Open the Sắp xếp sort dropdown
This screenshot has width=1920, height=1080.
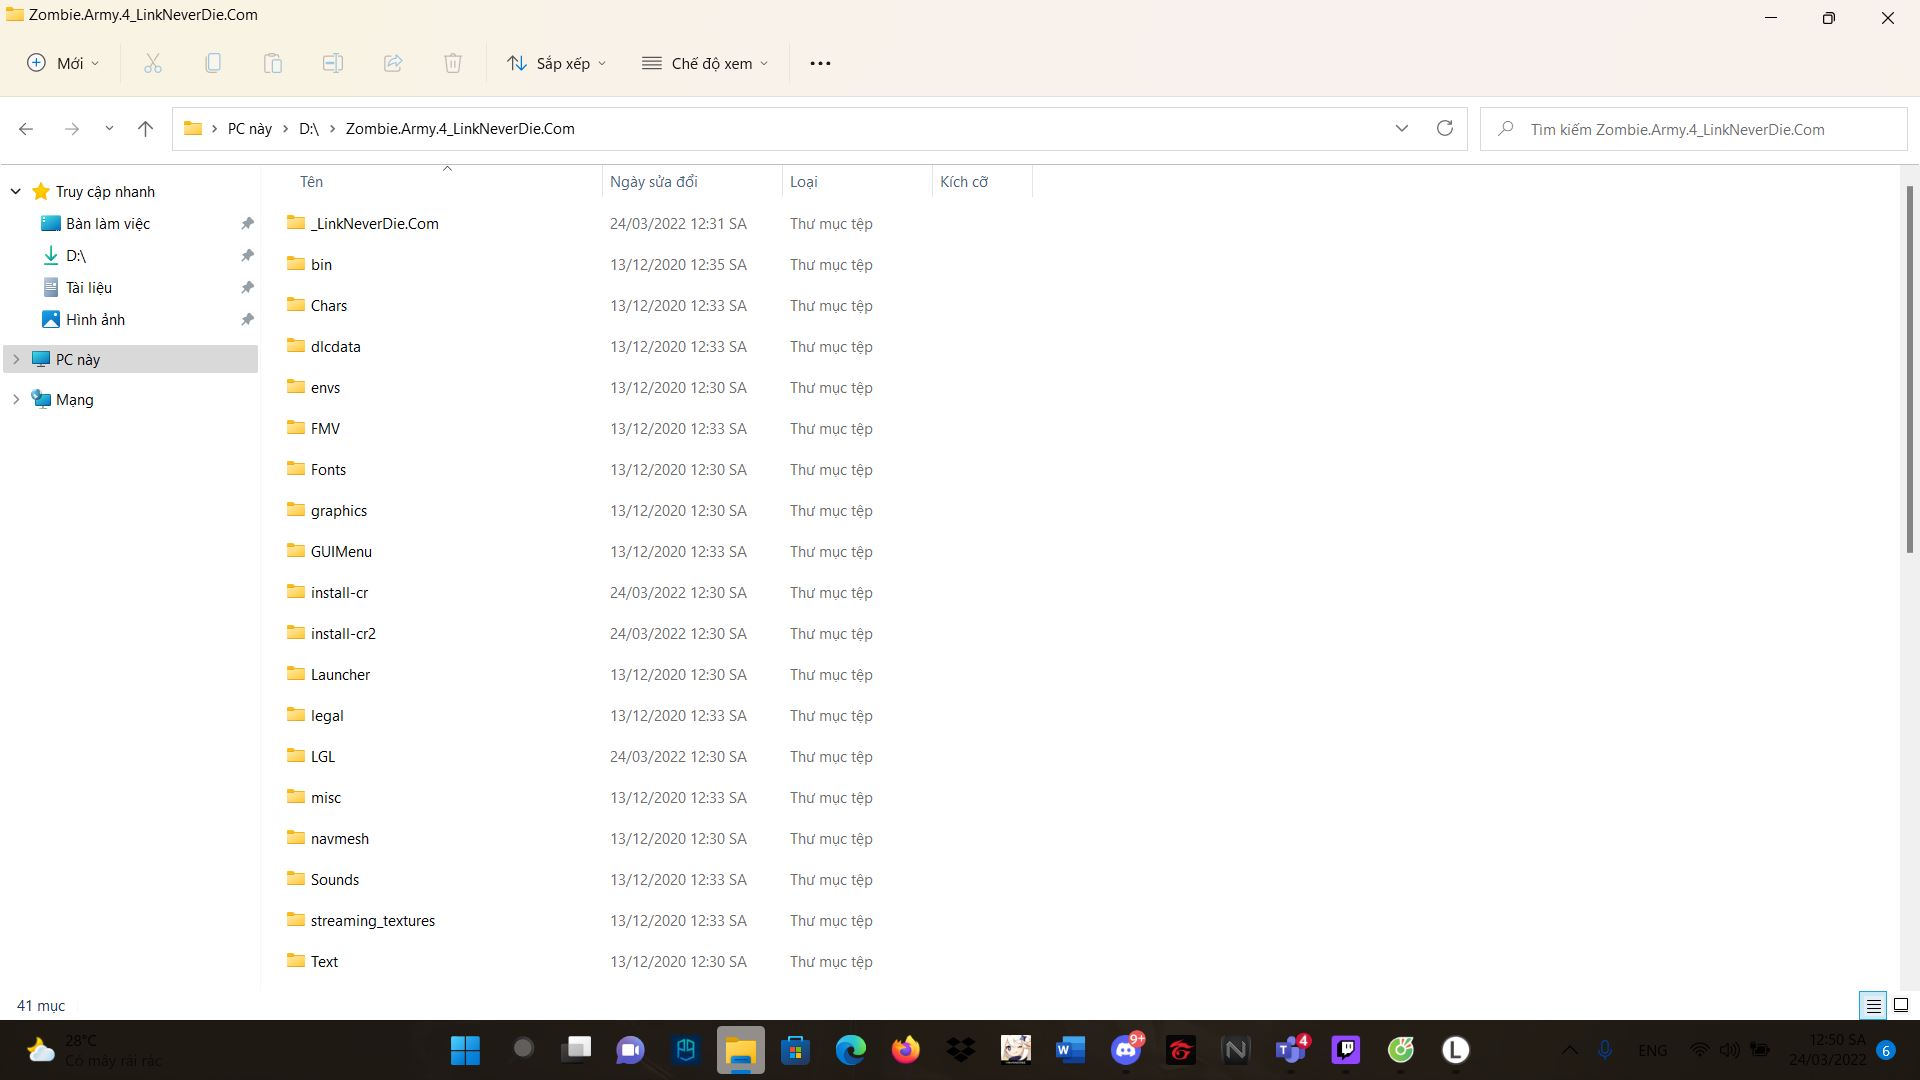[x=557, y=63]
